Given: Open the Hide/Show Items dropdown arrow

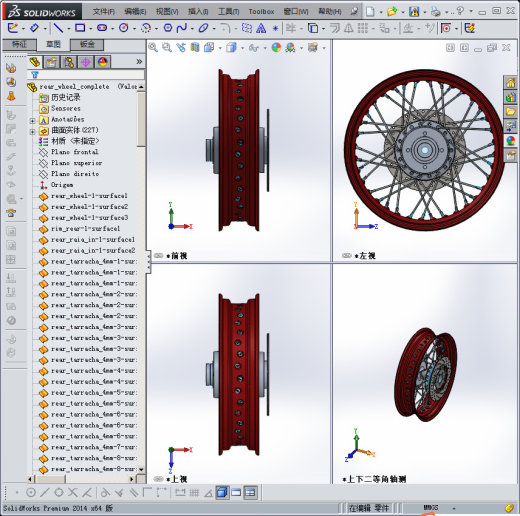Looking at the screenshot, I should pyautogui.click(x=265, y=48).
